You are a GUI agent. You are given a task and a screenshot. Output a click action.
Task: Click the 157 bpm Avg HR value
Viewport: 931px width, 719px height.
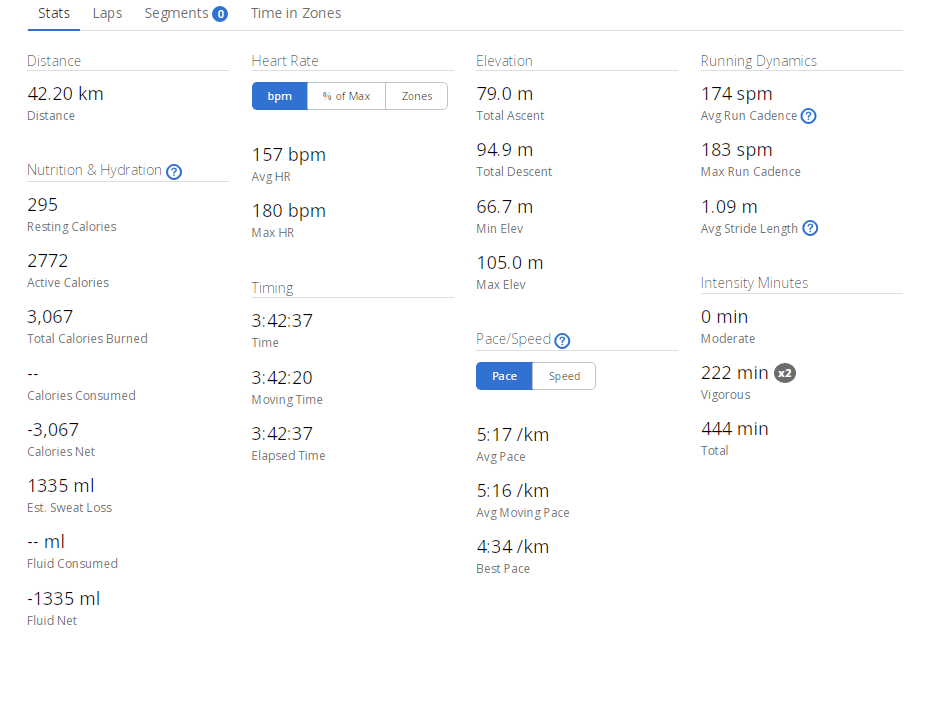[x=288, y=155]
